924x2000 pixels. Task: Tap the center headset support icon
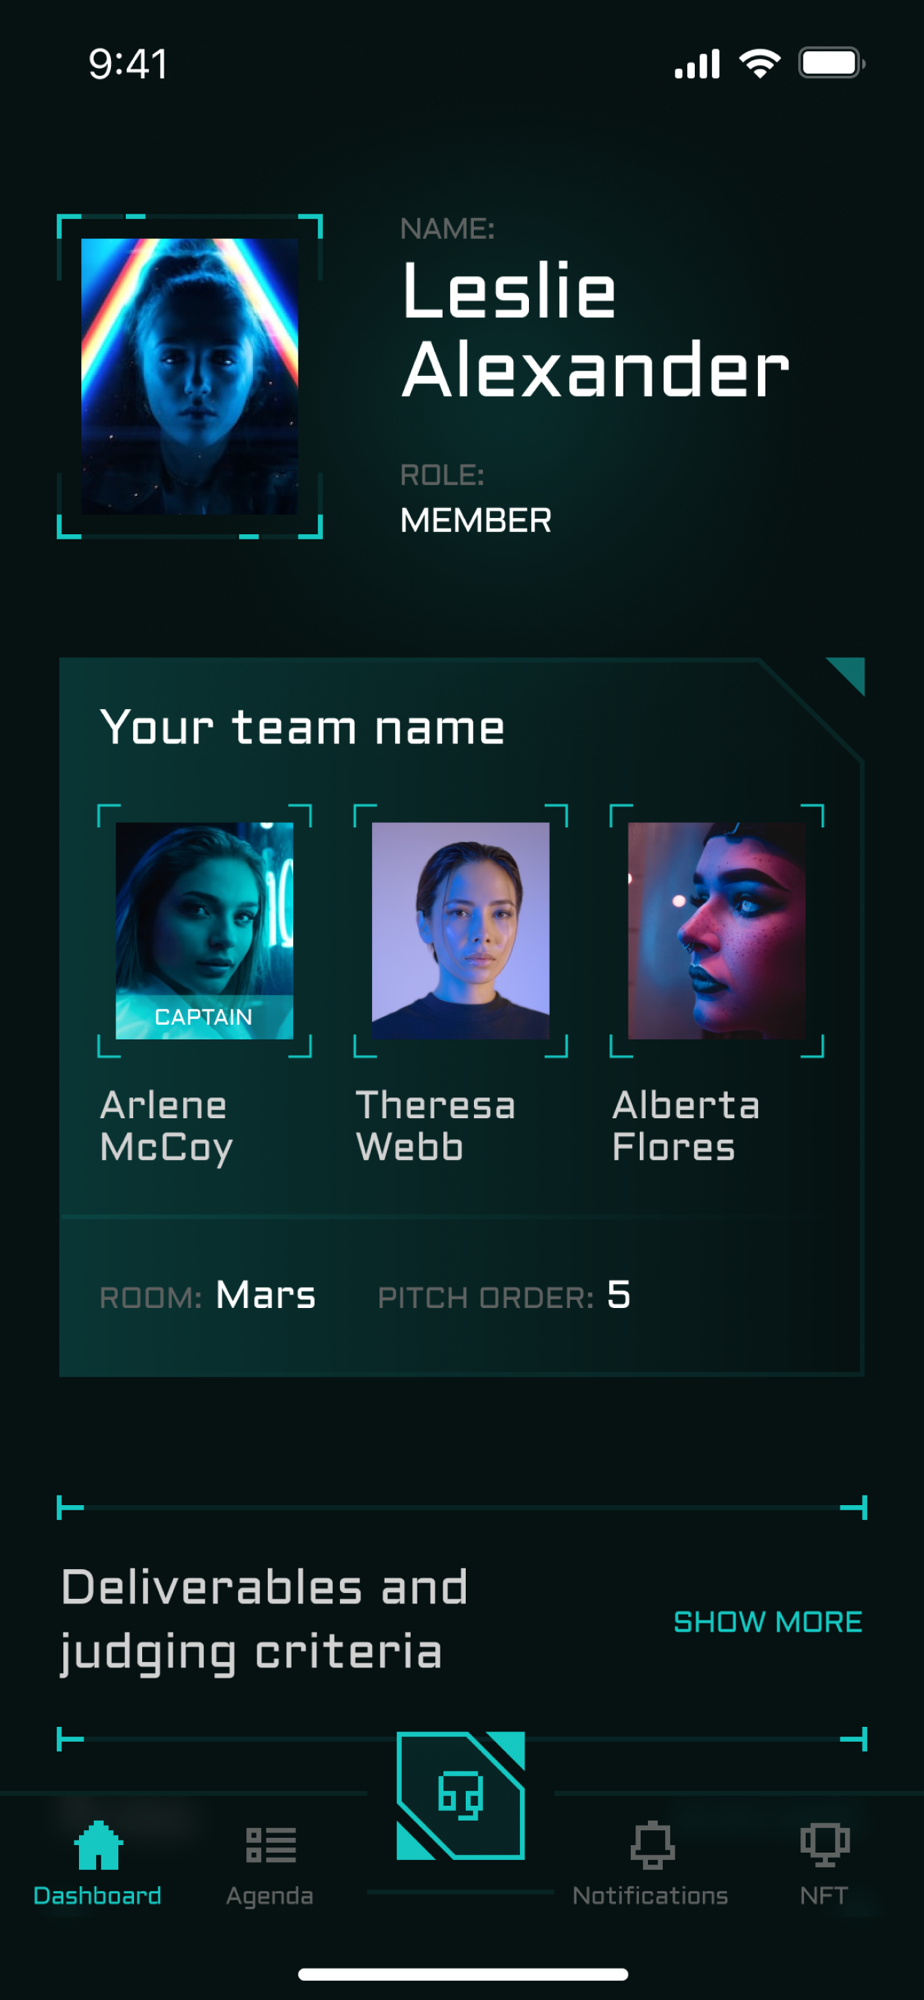[461, 1795]
